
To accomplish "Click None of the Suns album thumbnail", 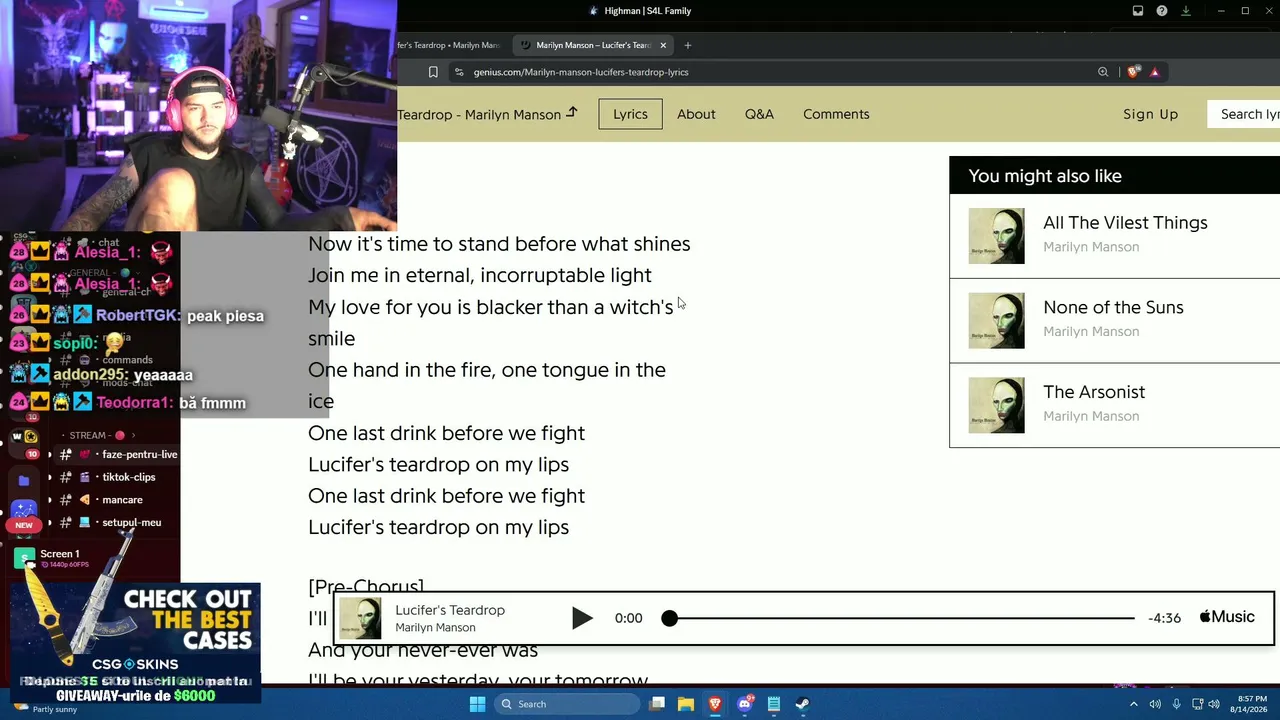I will [x=996, y=320].
